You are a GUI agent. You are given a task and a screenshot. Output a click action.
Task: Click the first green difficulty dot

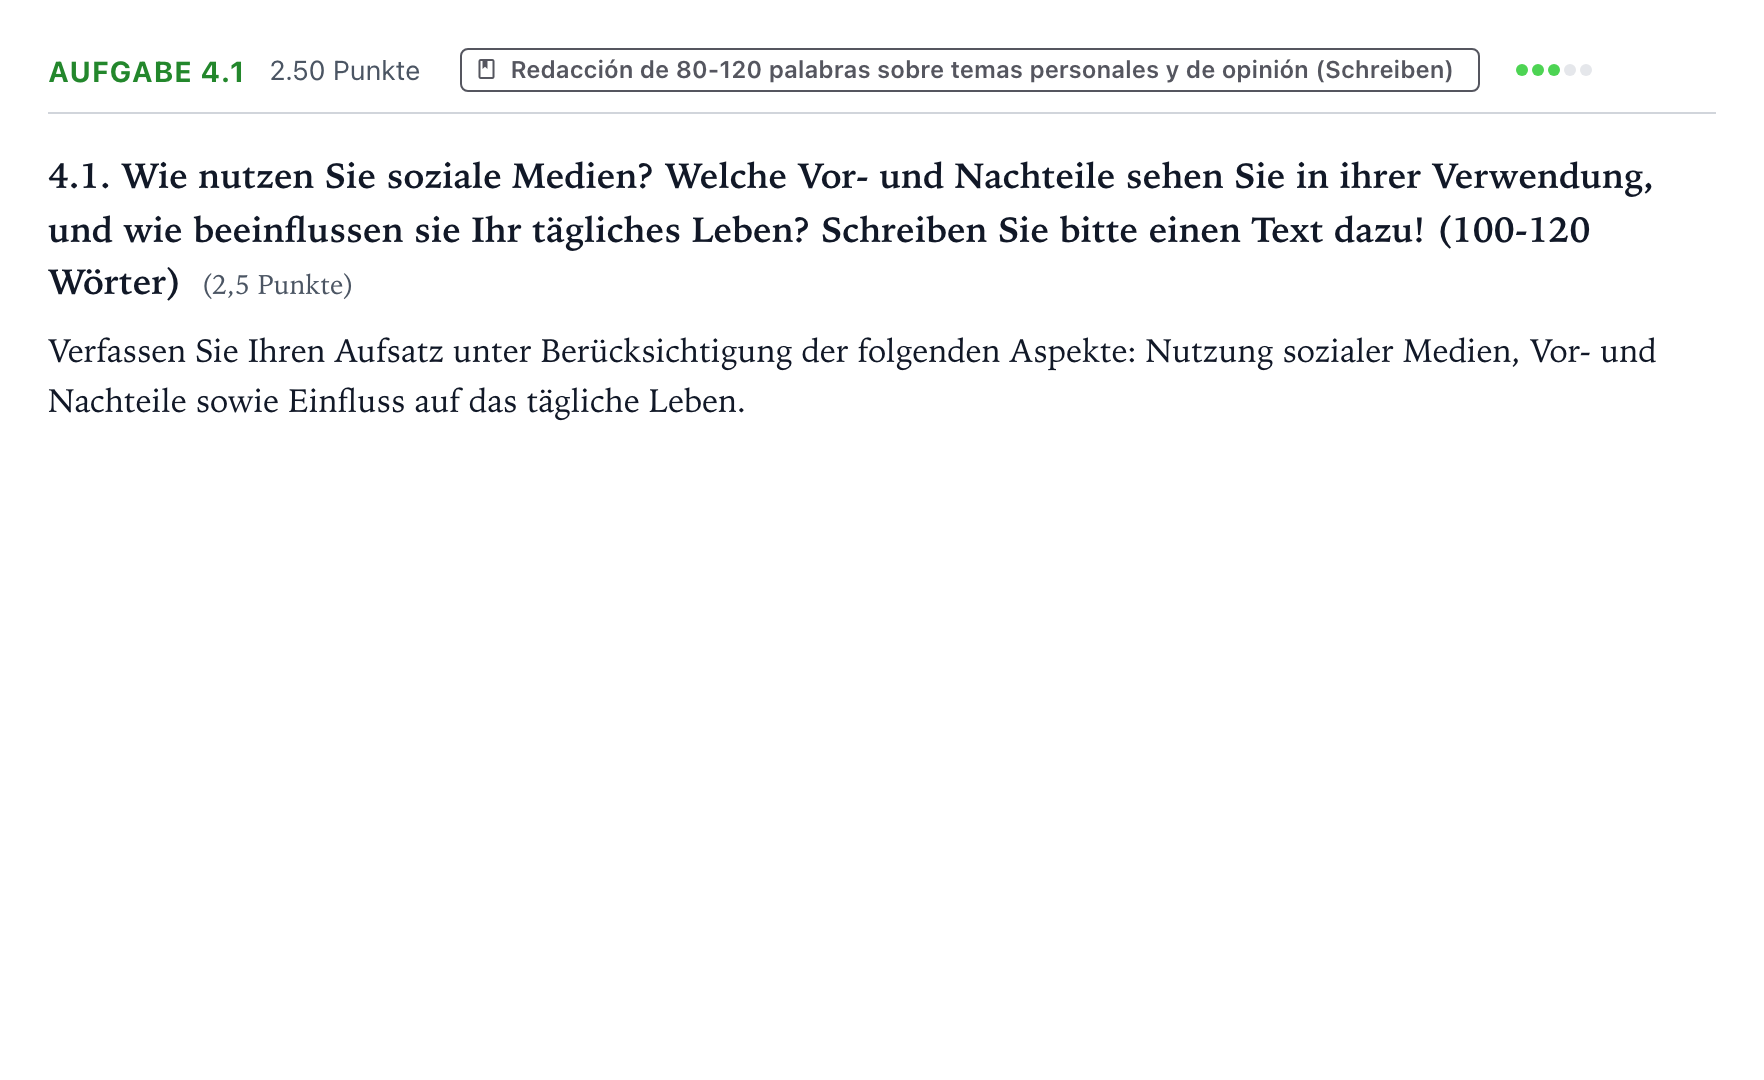coord(1522,70)
